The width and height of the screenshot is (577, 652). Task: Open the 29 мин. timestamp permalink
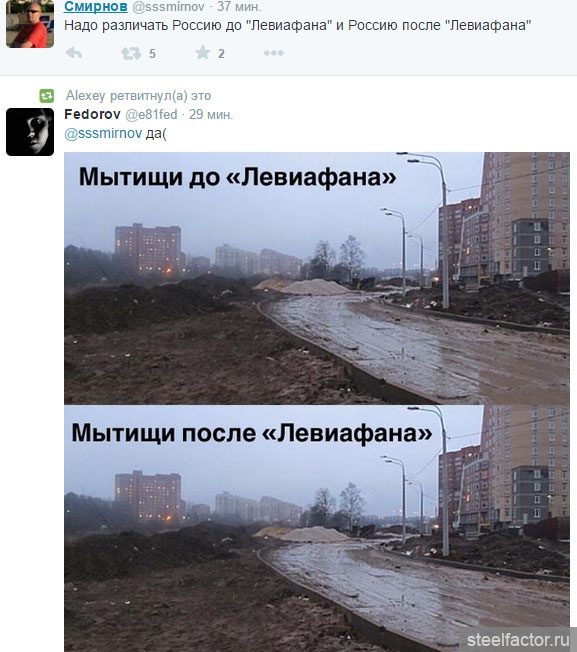[211, 114]
